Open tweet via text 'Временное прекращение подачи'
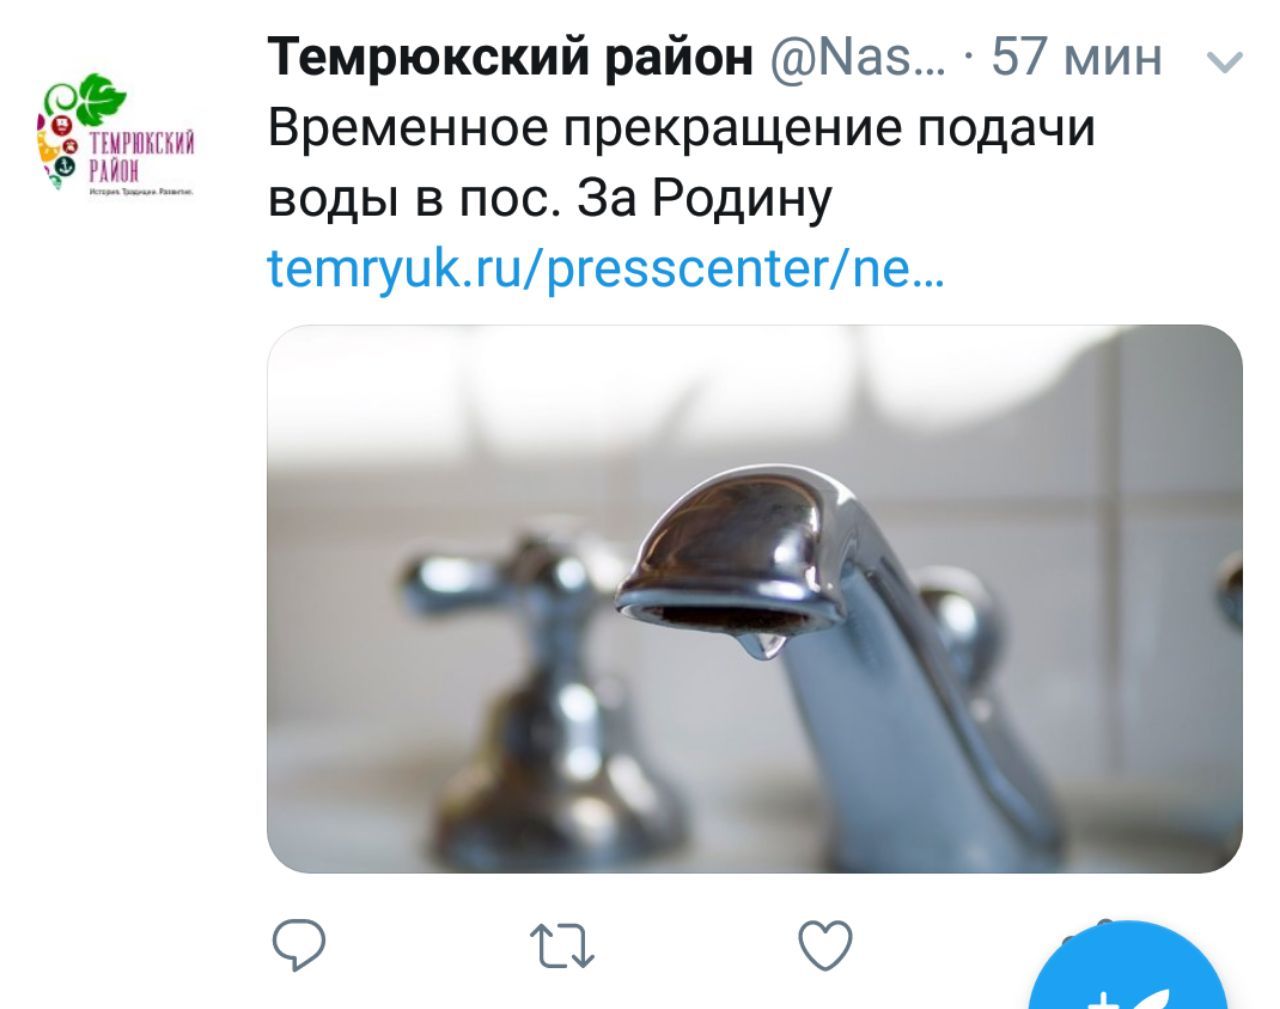This screenshot has width=1280, height=1009. point(682,128)
